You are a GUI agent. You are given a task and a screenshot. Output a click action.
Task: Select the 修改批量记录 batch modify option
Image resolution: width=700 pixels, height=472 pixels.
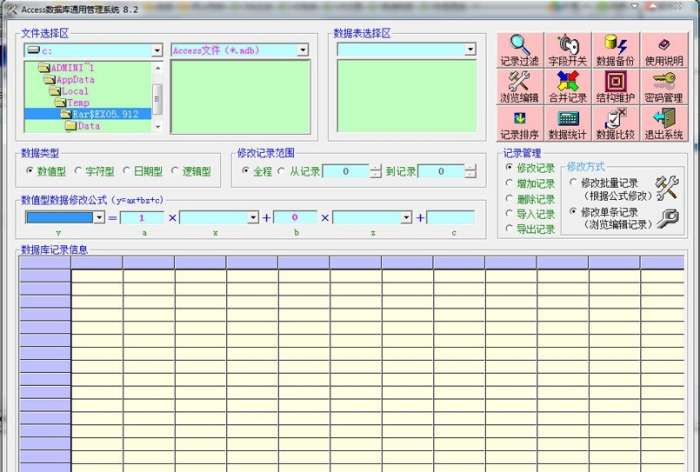tap(573, 183)
